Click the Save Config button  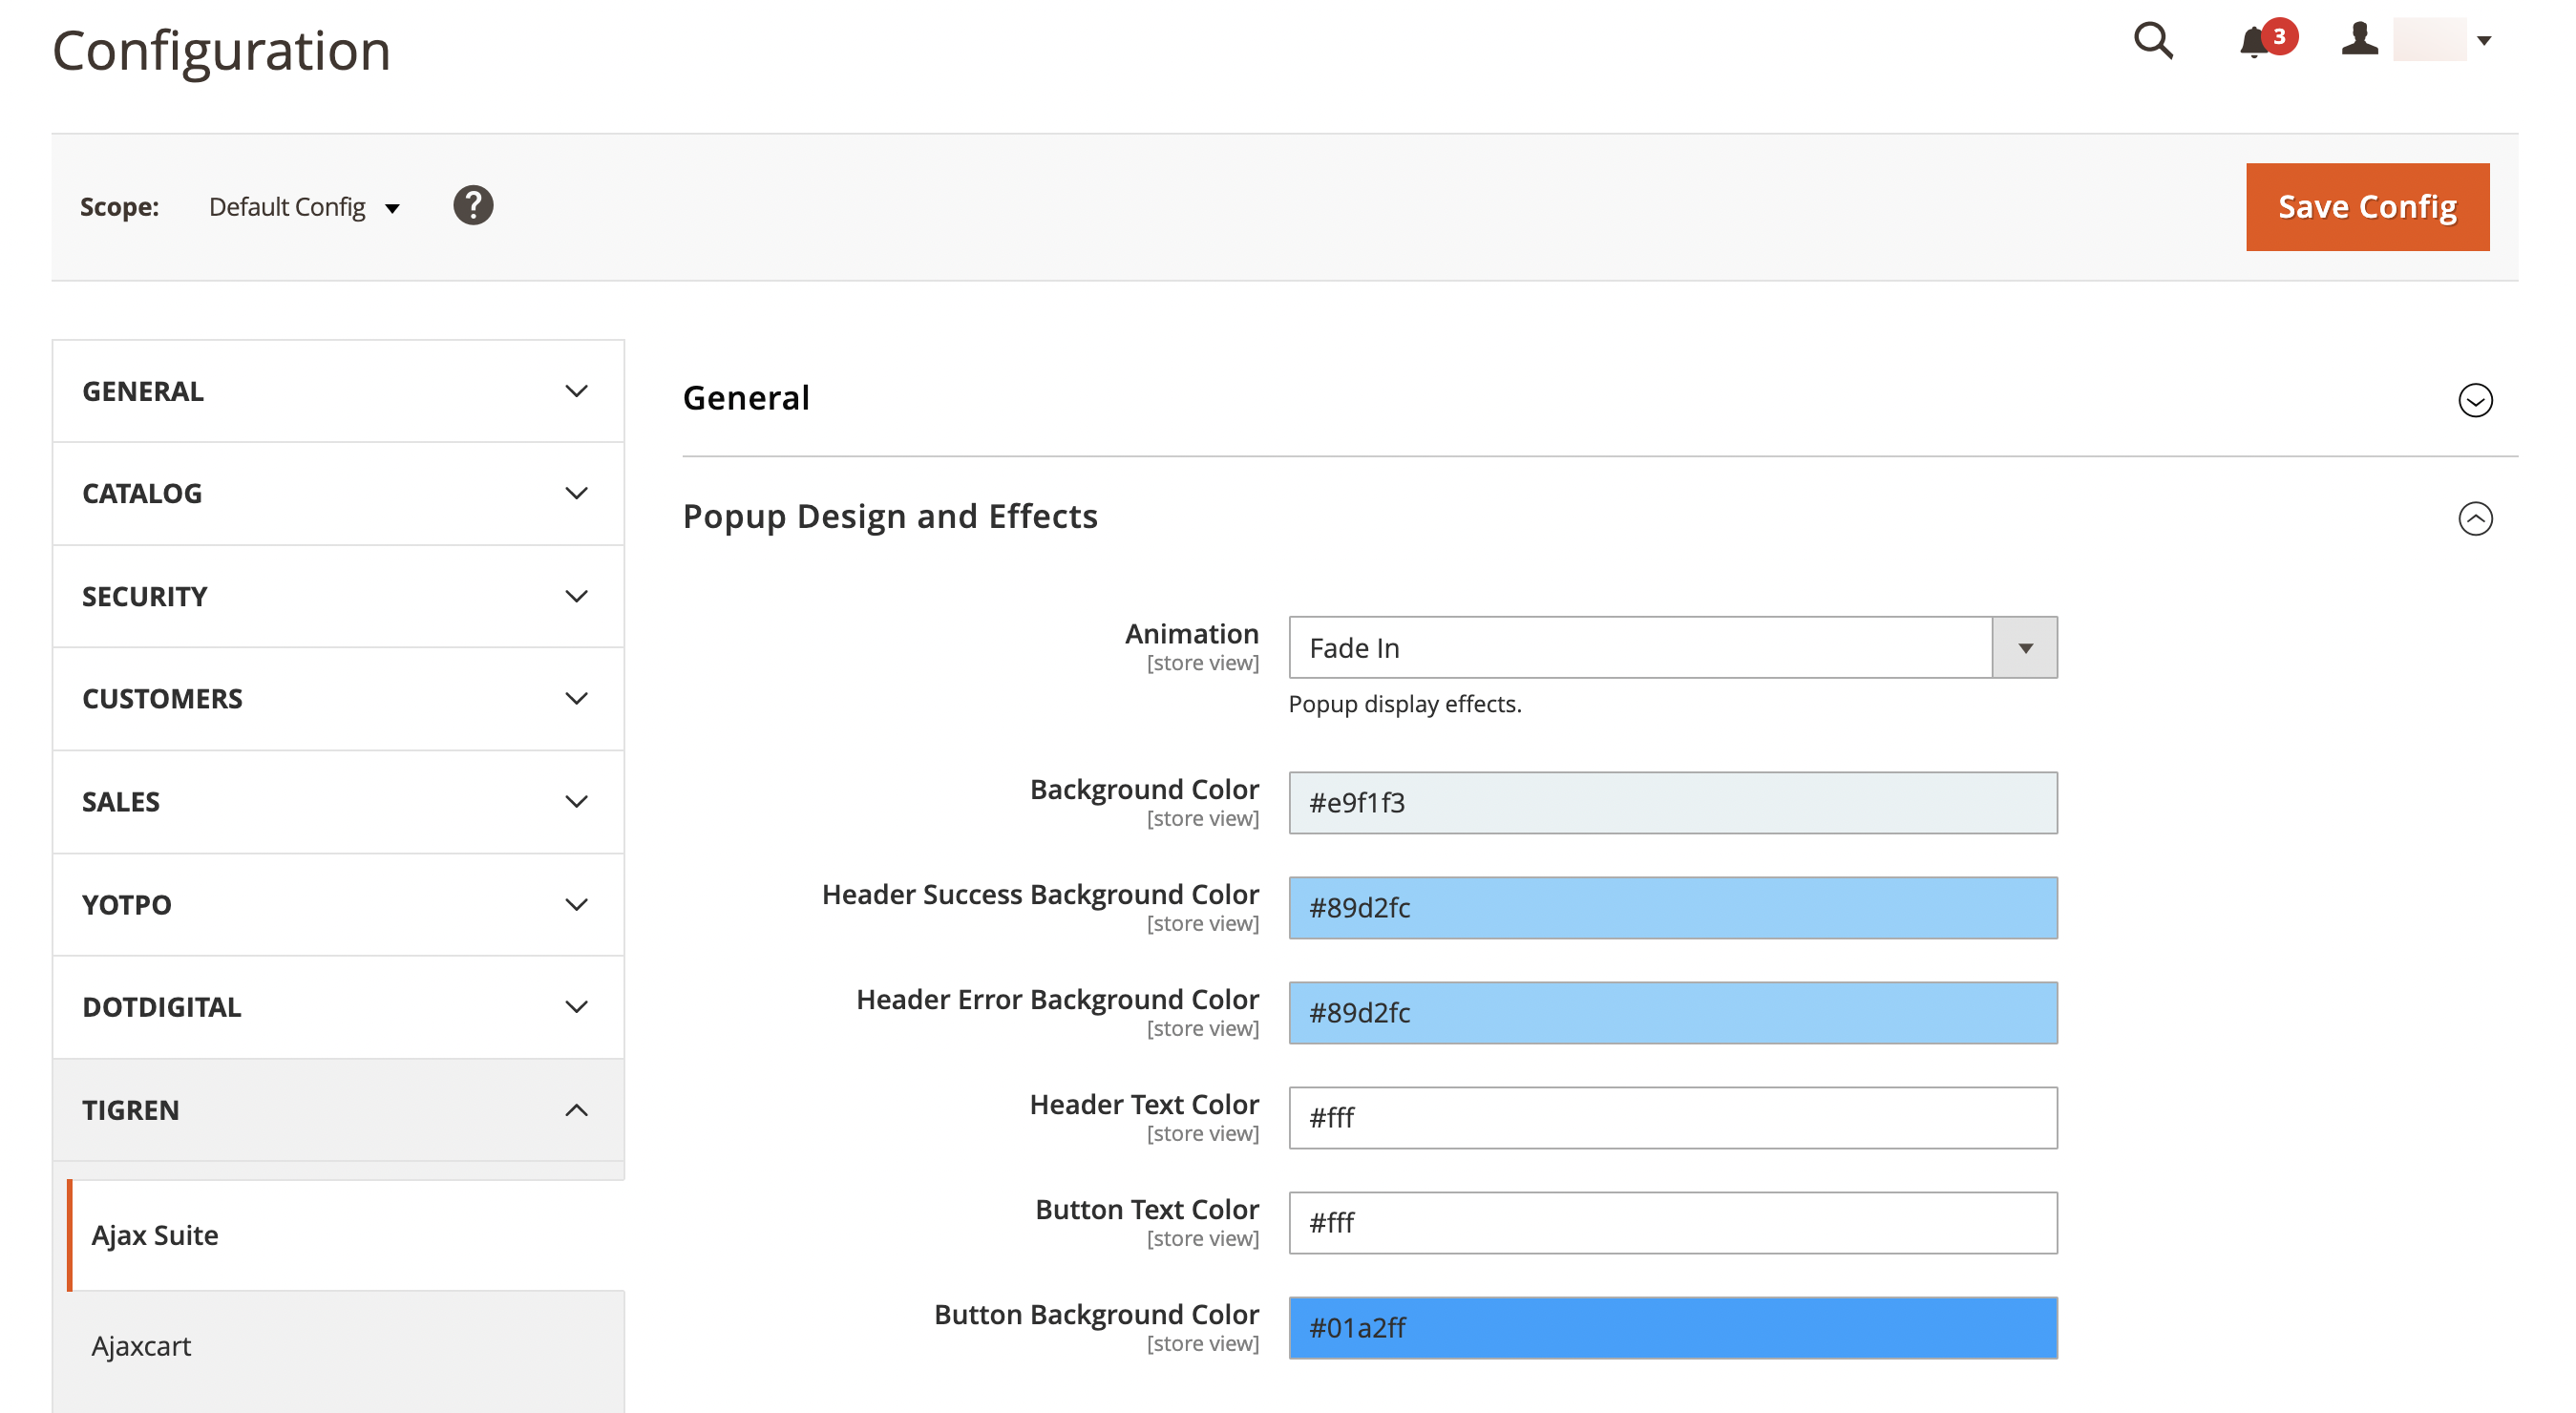[2367, 207]
